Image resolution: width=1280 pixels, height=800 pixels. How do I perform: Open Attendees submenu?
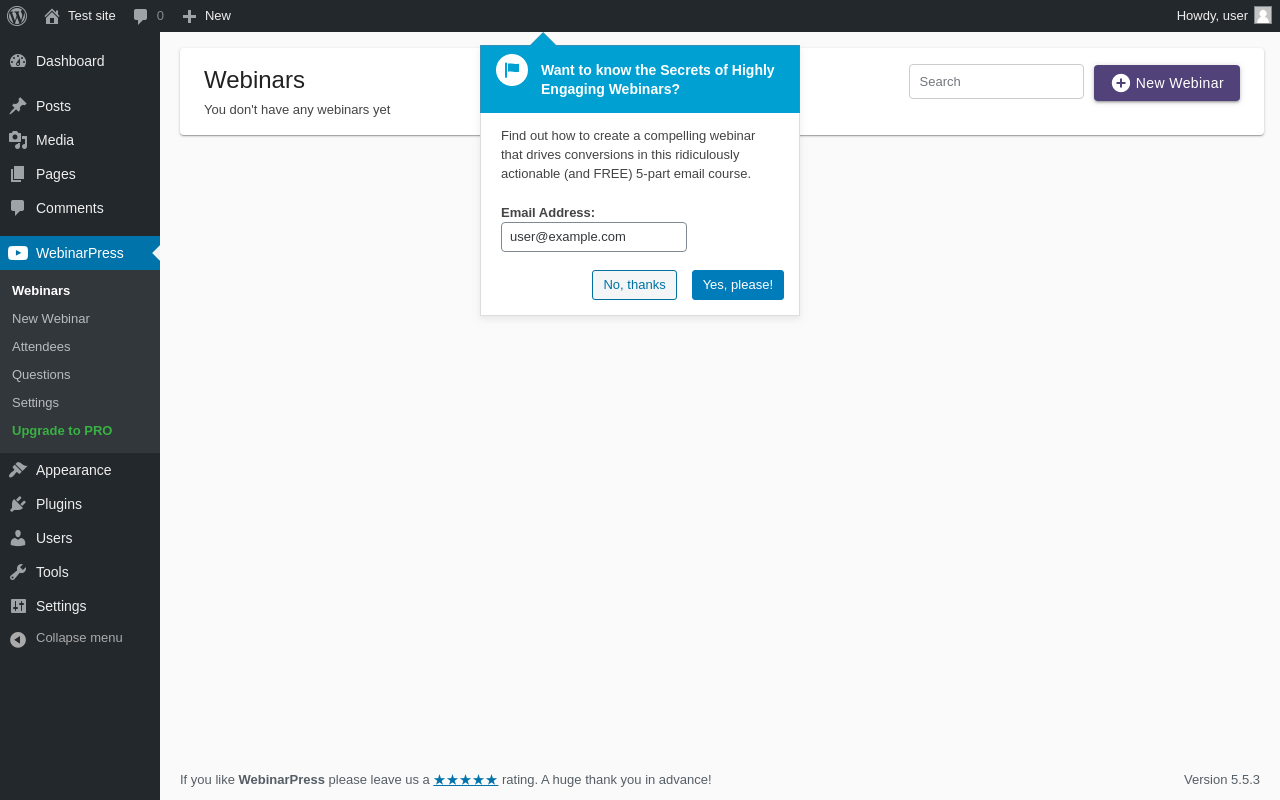click(x=41, y=346)
